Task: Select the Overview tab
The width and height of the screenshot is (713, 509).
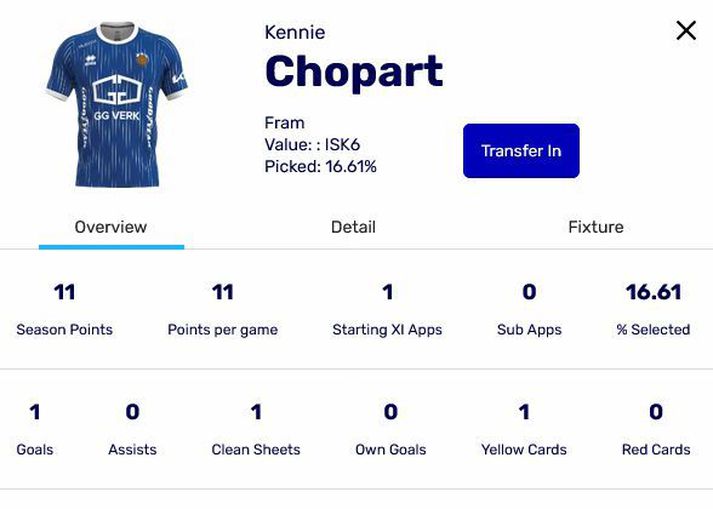Action: [111, 227]
